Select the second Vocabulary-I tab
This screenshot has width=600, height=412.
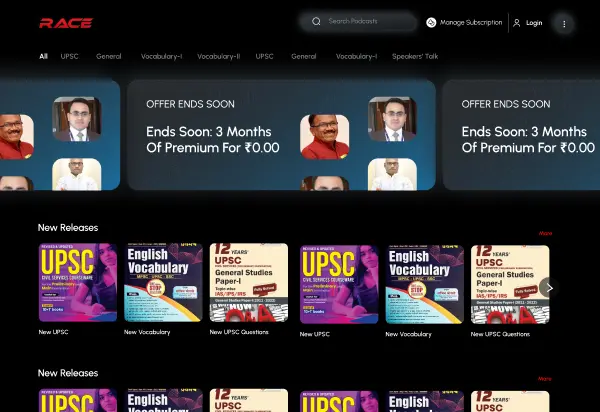coord(356,56)
